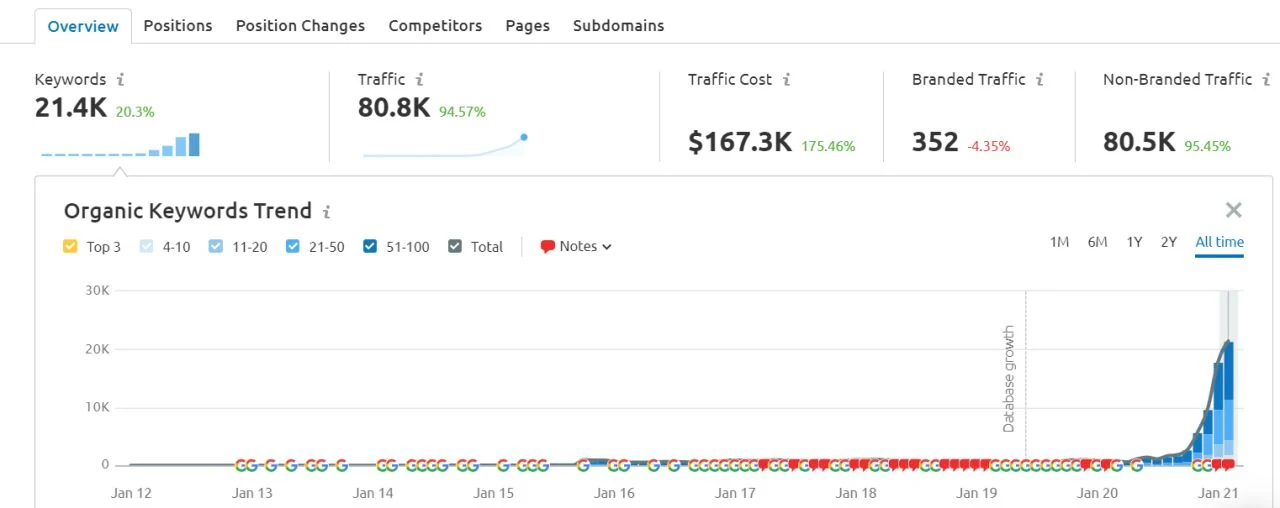Click the info icon next to Keywords
The image size is (1280, 508).
coord(121,79)
